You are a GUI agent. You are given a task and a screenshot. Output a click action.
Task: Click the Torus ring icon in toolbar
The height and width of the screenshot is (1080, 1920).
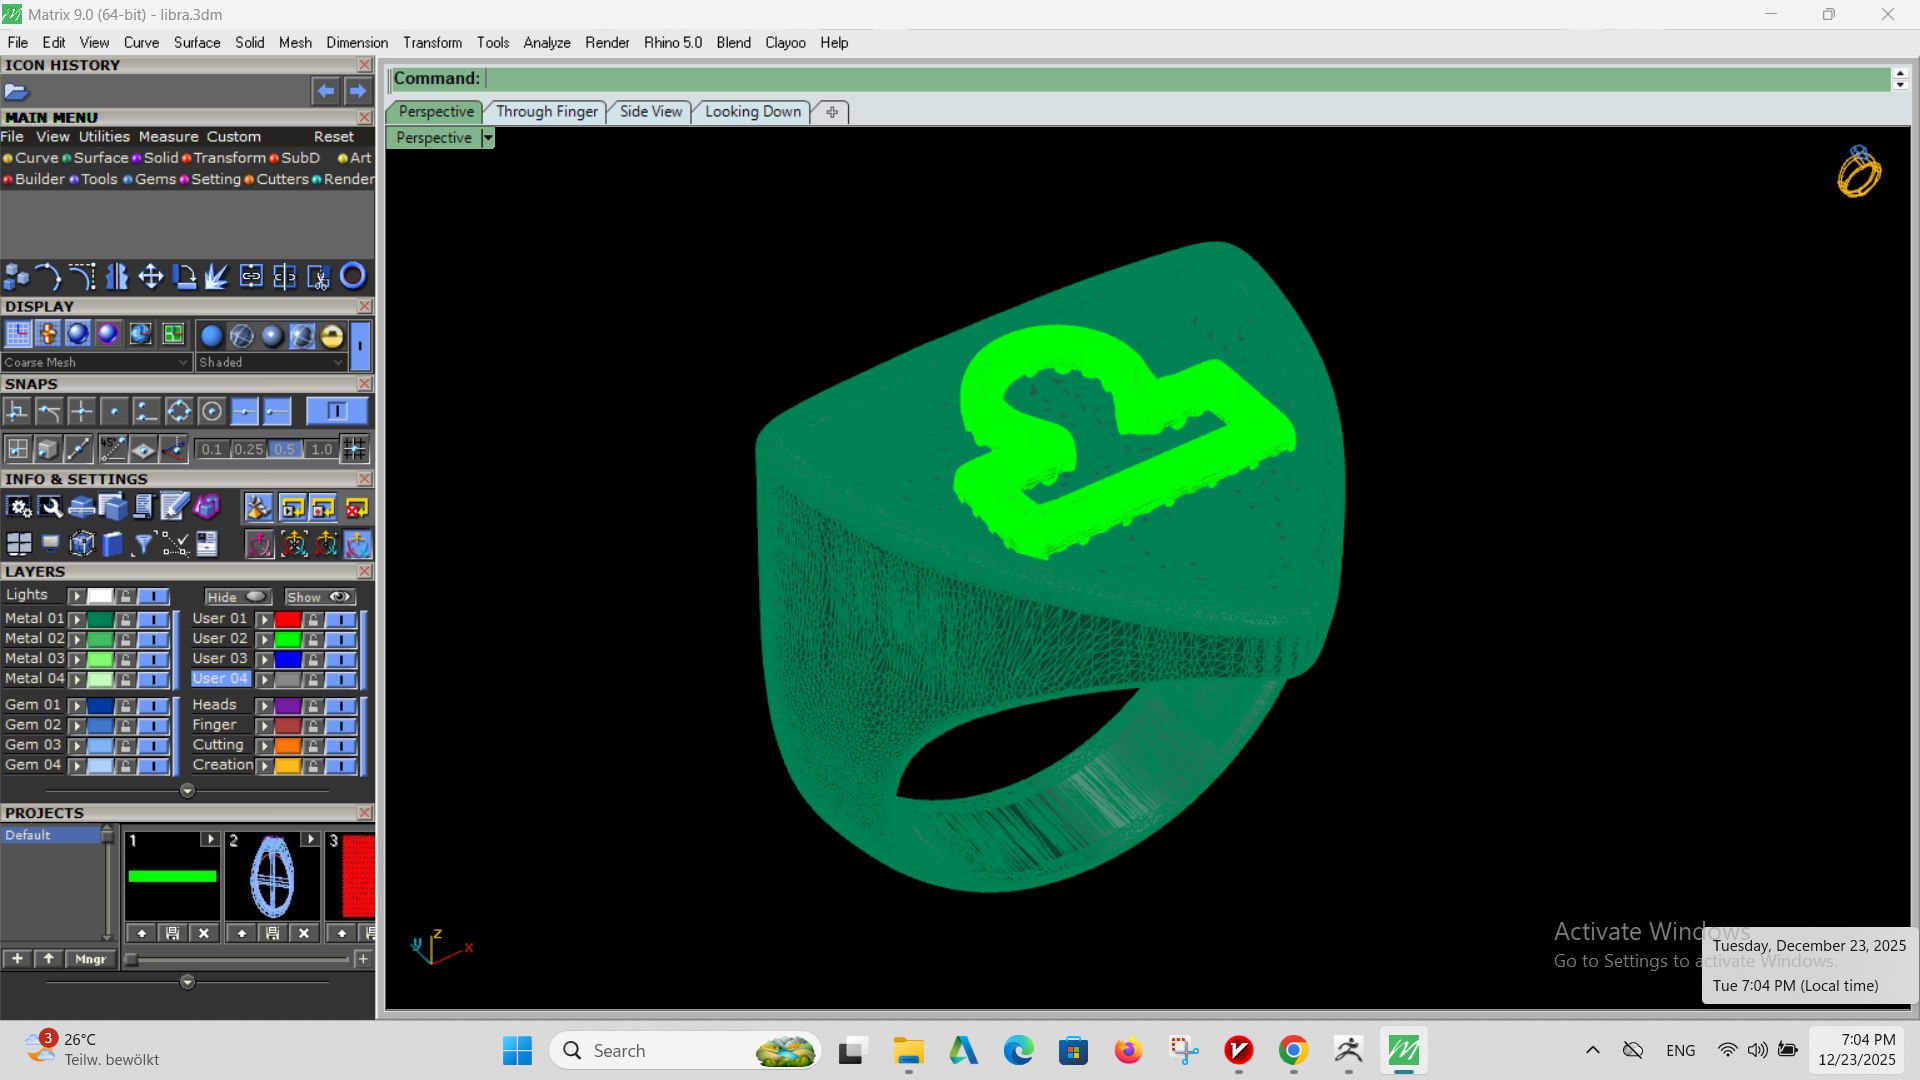[353, 276]
